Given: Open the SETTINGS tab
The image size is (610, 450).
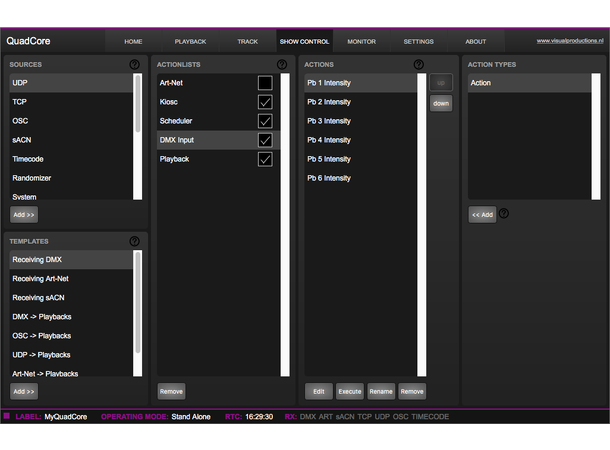Looking at the screenshot, I should (418, 42).
